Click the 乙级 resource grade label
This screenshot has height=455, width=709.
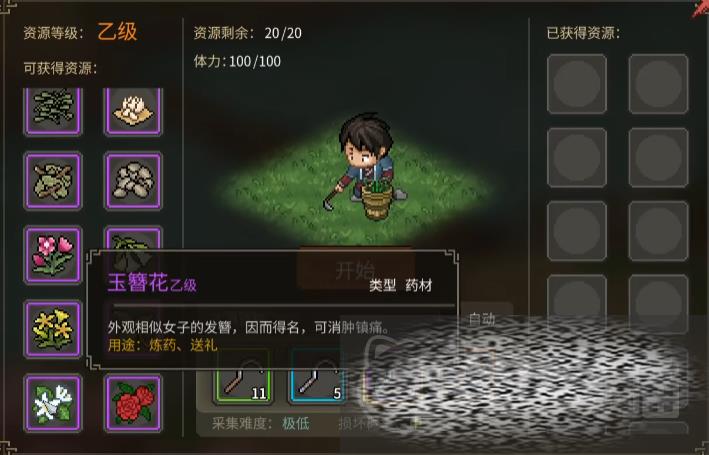pos(117,32)
